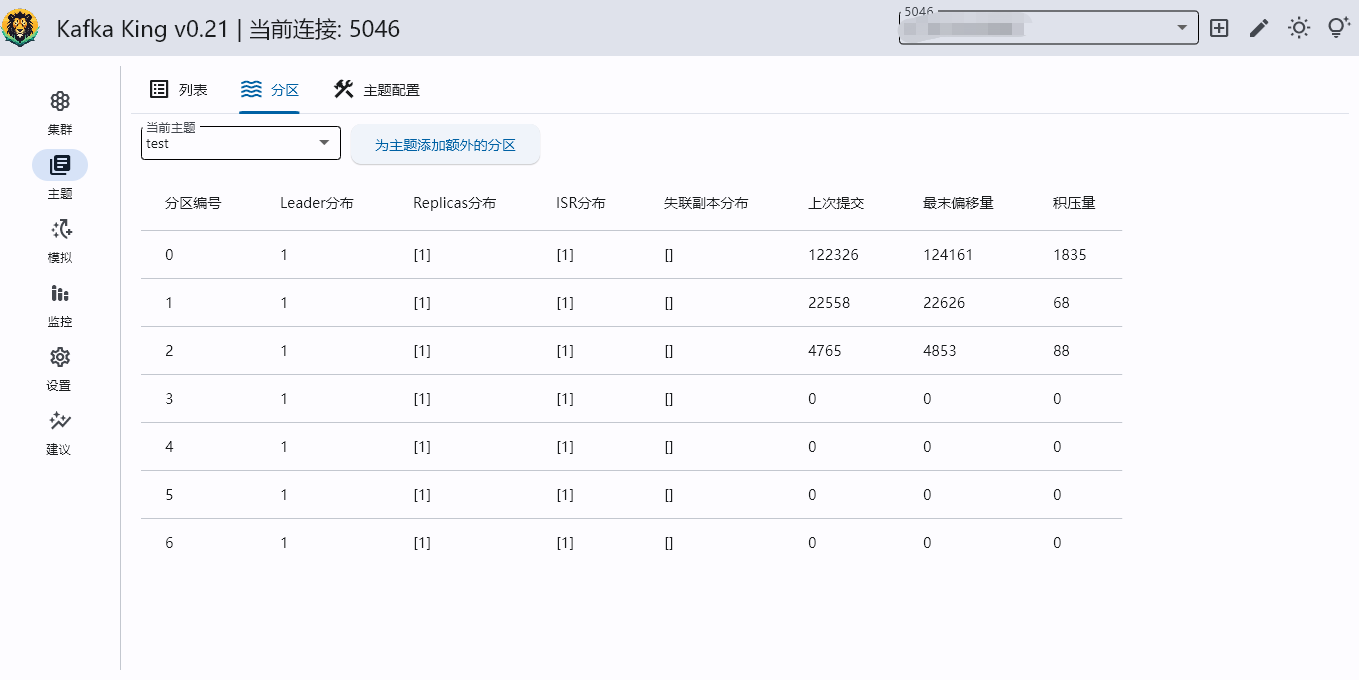1359x680 pixels.
Task: Click the 监控 sidebar label
Action: point(60,322)
